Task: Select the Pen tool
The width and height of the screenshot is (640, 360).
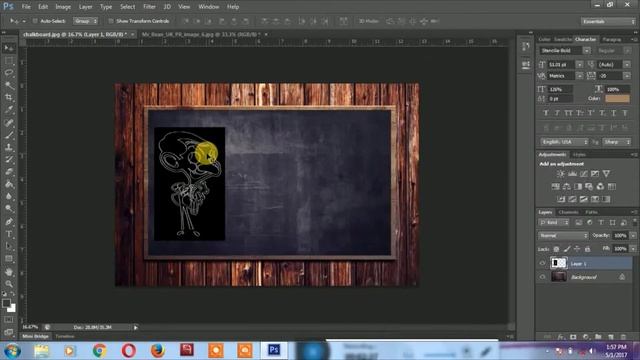Action: click(x=9, y=222)
